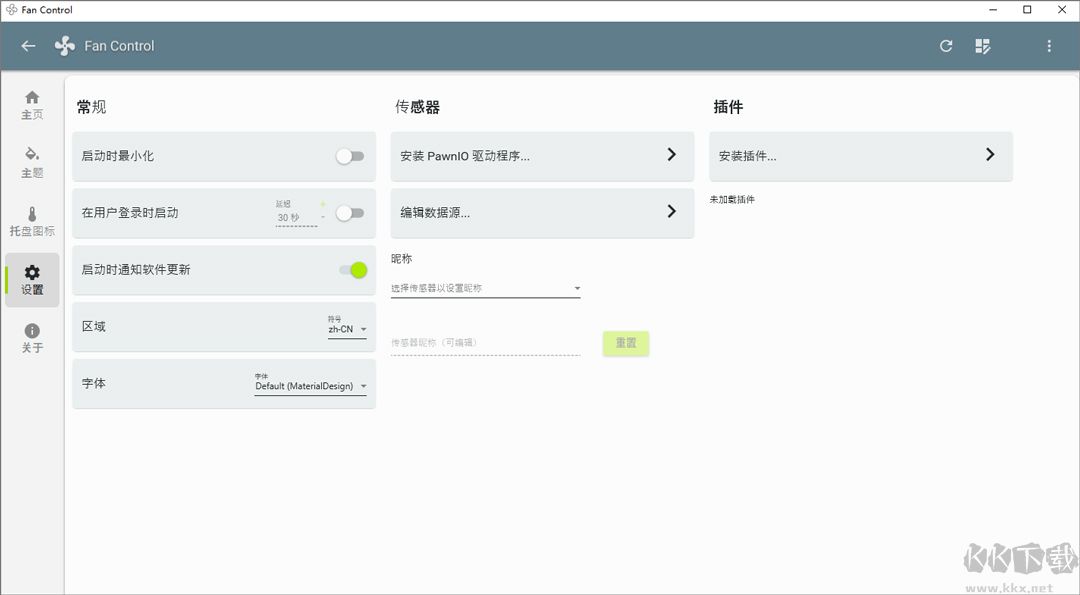This screenshot has width=1080, height=595.
Task: Click the Fan Control title bar app icon
Action: coord(12,10)
